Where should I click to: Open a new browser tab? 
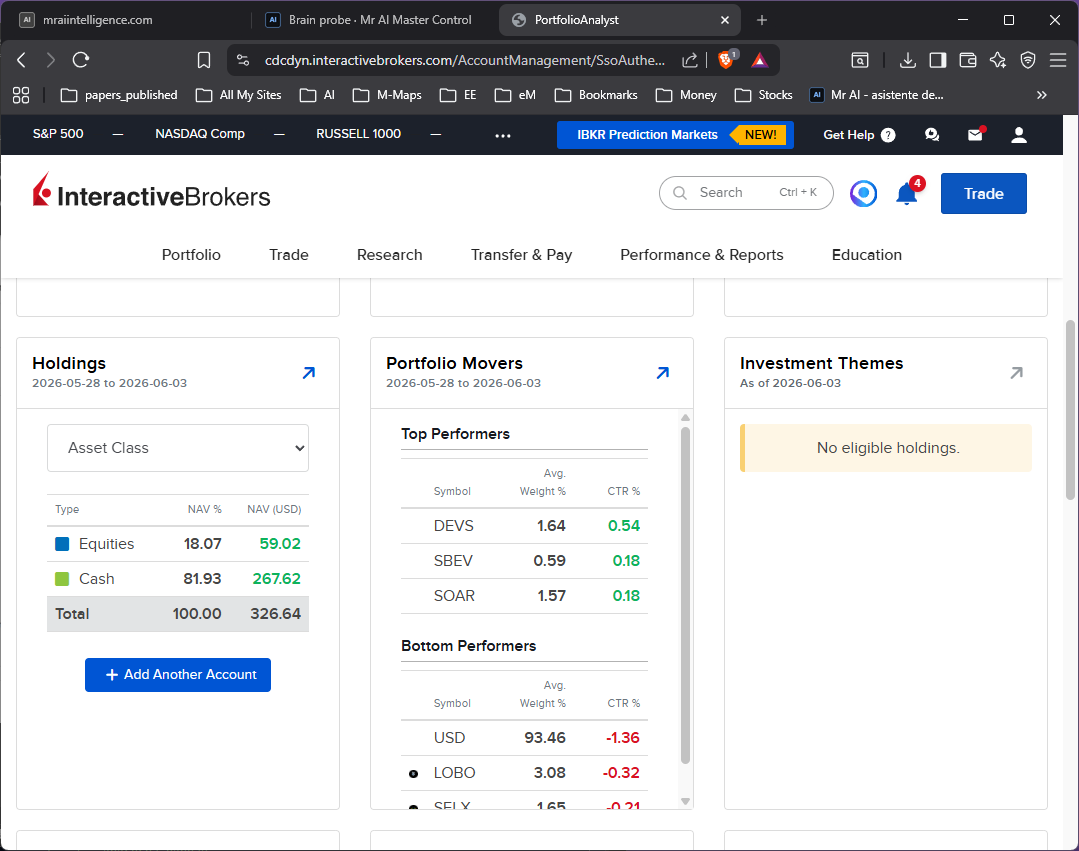pyautogui.click(x=762, y=20)
